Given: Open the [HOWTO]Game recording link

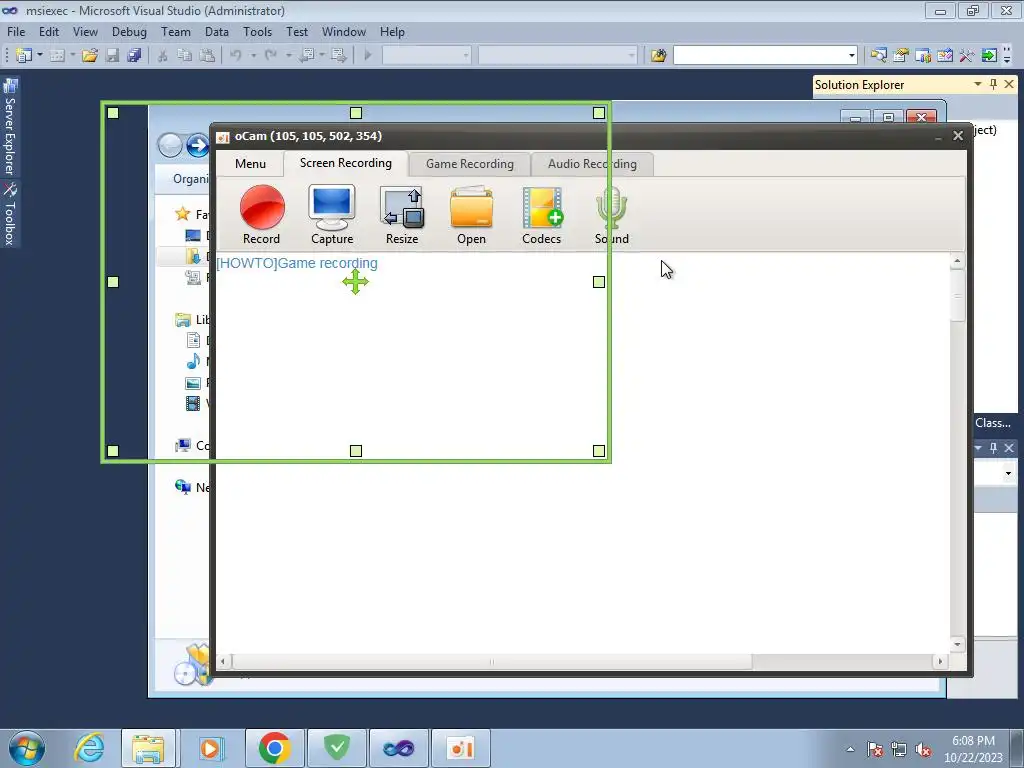Looking at the screenshot, I should 296,263.
